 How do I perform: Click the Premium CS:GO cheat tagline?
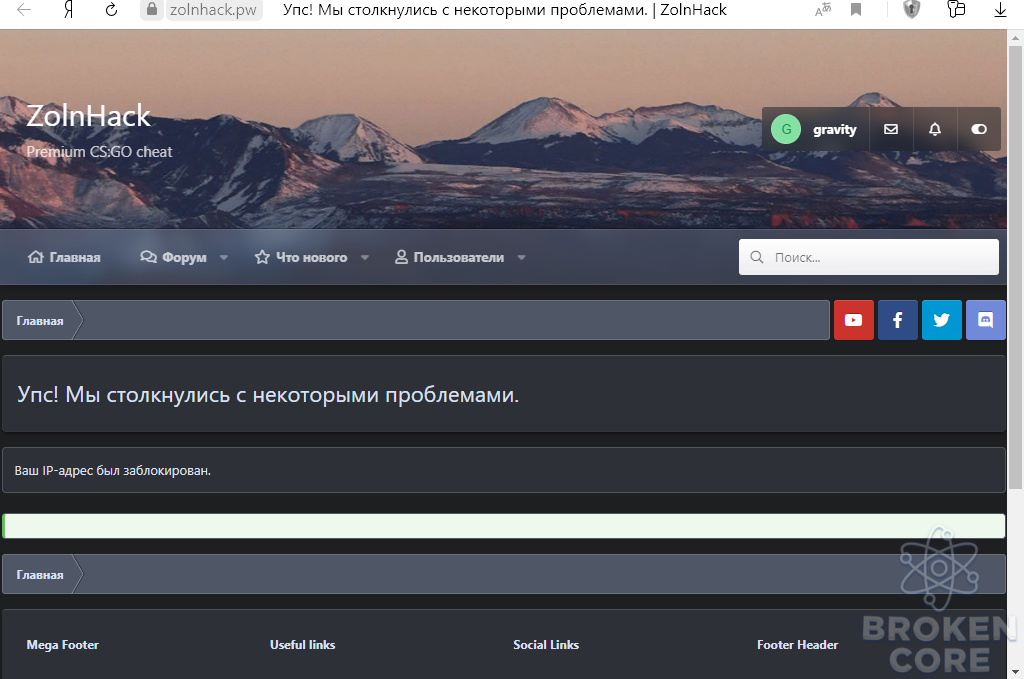[x=99, y=151]
